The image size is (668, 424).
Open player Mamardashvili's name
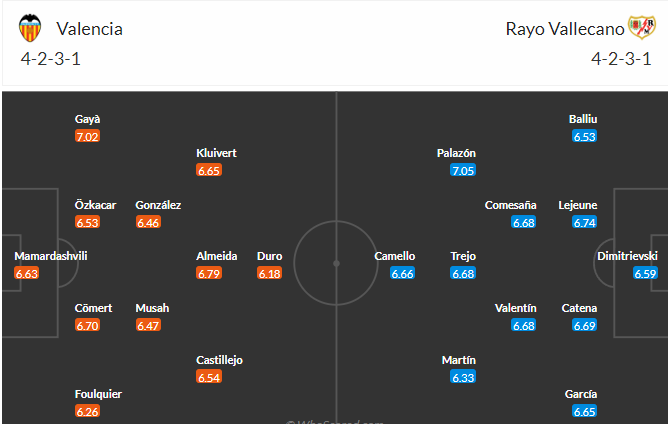[x=51, y=256]
